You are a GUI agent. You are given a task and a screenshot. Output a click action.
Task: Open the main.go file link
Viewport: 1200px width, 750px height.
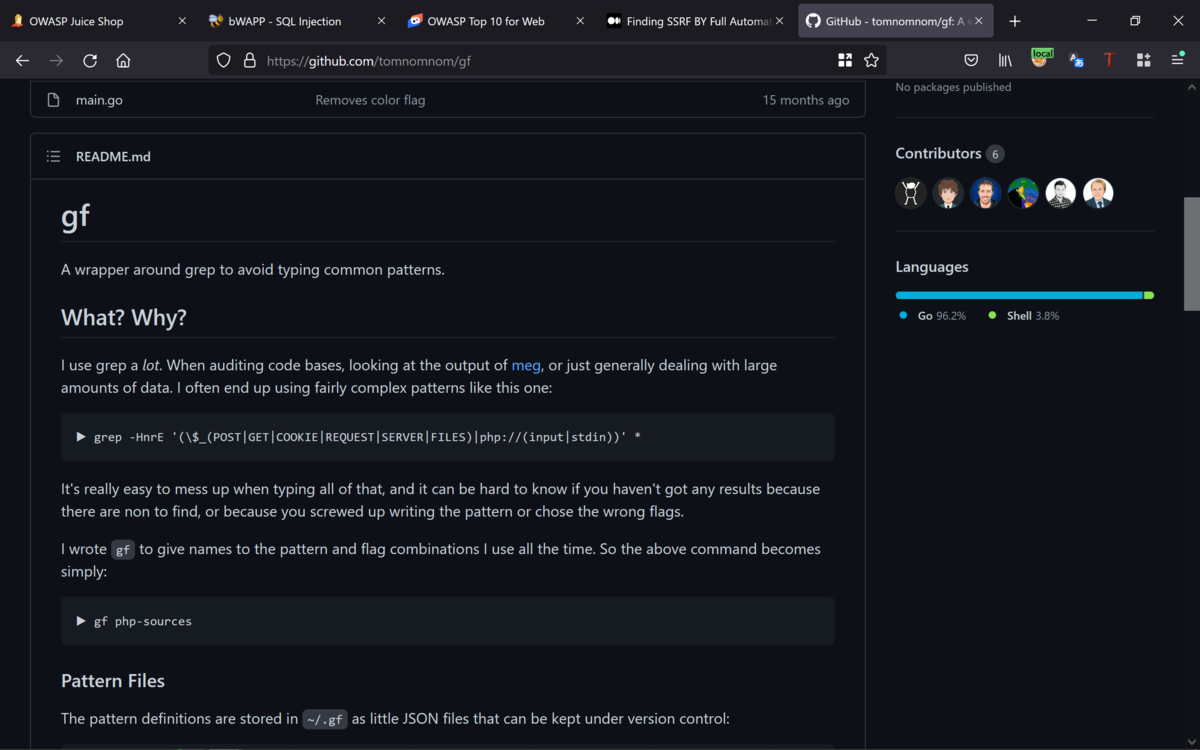99,100
